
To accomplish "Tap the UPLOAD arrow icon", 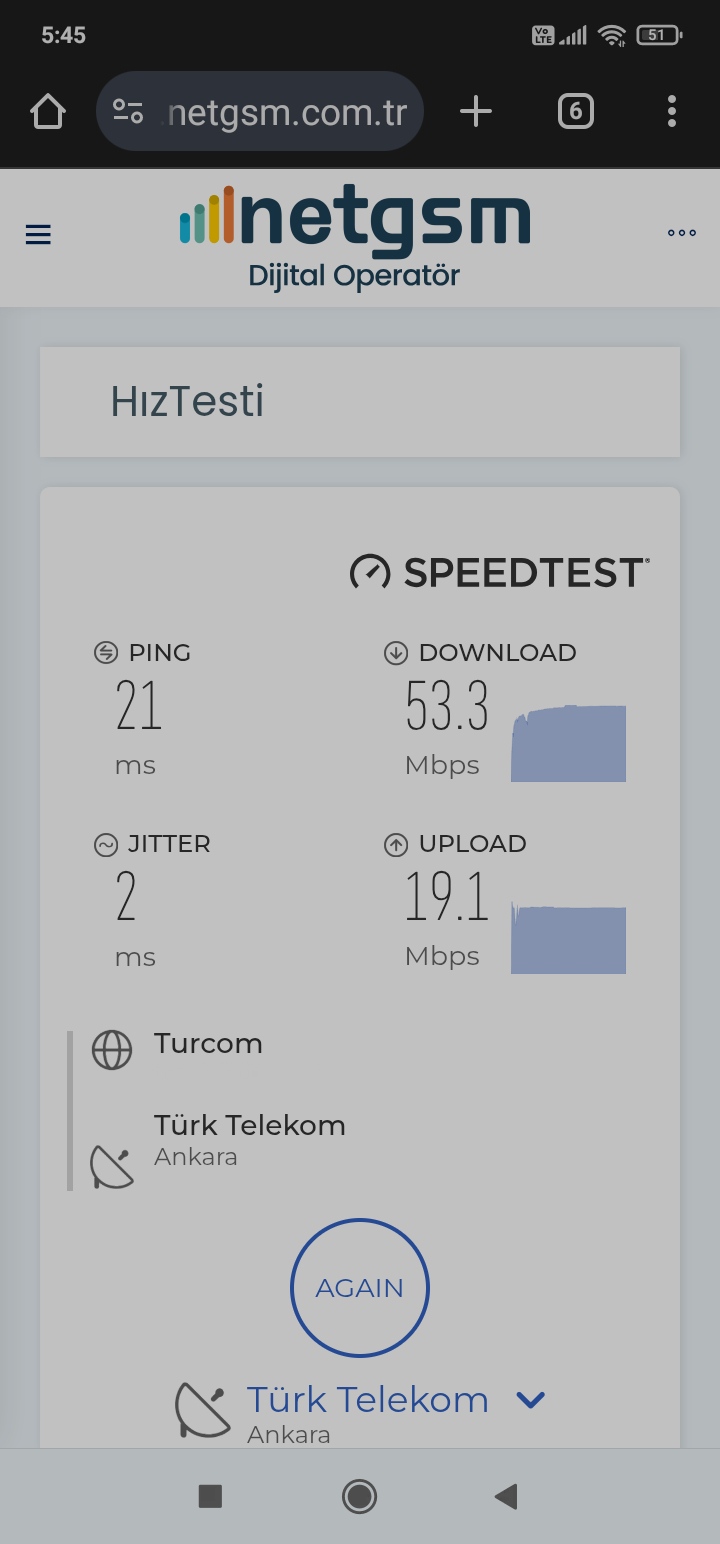I will click(396, 845).
